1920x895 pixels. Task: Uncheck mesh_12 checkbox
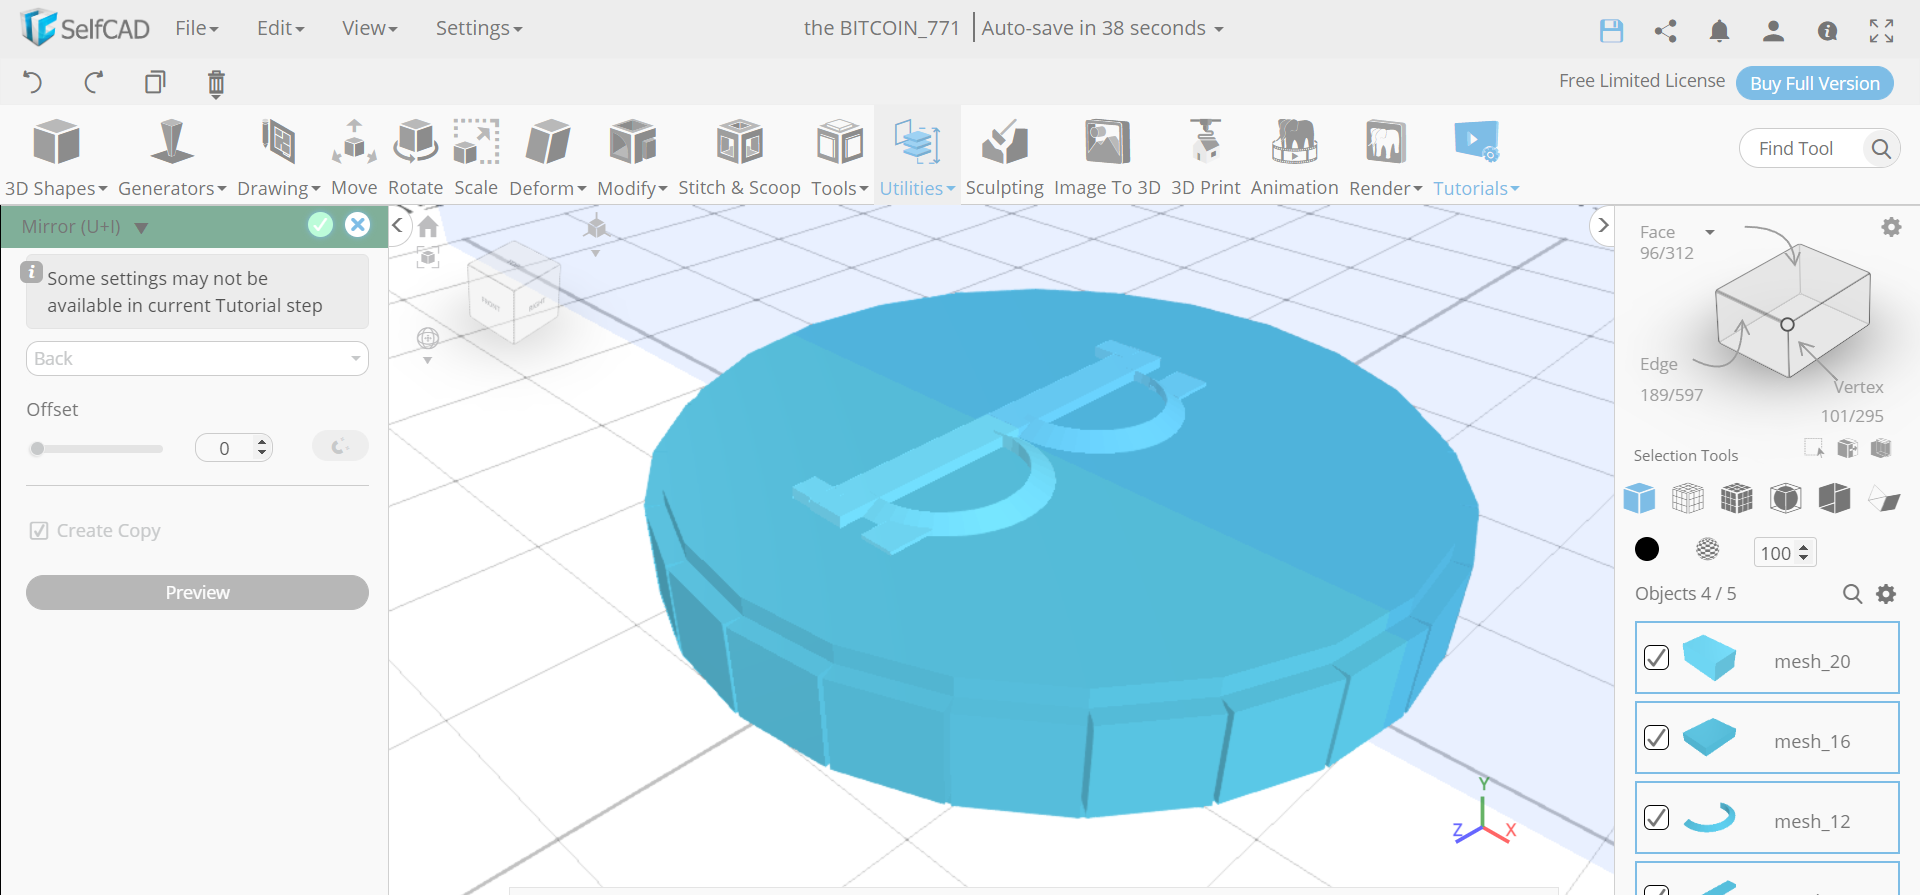coord(1656,817)
